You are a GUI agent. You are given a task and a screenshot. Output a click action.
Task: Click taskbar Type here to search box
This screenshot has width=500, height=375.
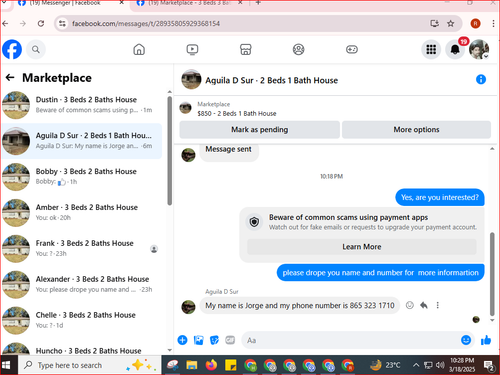[90, 365]
